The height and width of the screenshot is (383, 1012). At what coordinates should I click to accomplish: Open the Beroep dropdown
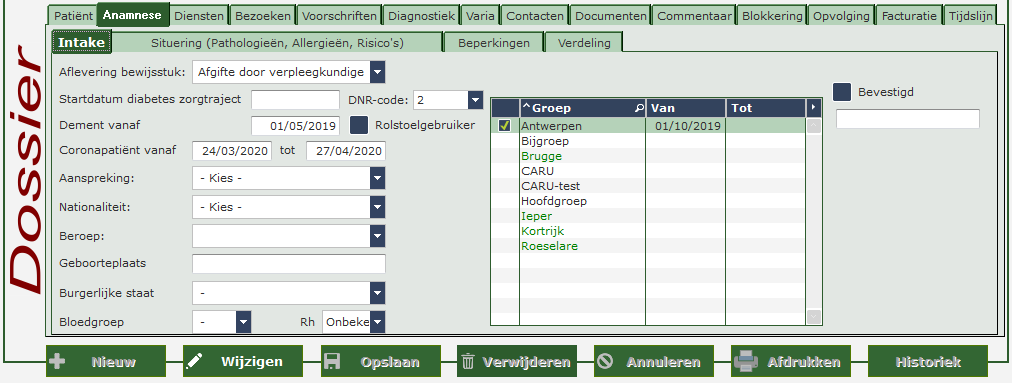click(378, 236)
